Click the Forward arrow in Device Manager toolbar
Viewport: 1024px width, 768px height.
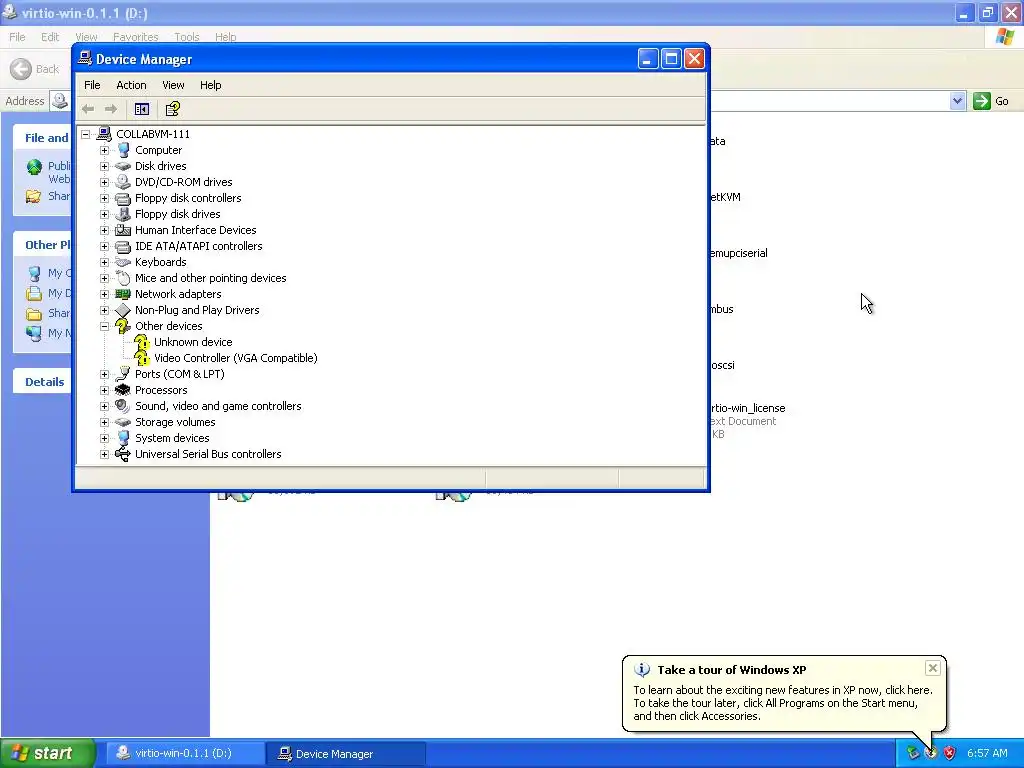pos(111,109)
